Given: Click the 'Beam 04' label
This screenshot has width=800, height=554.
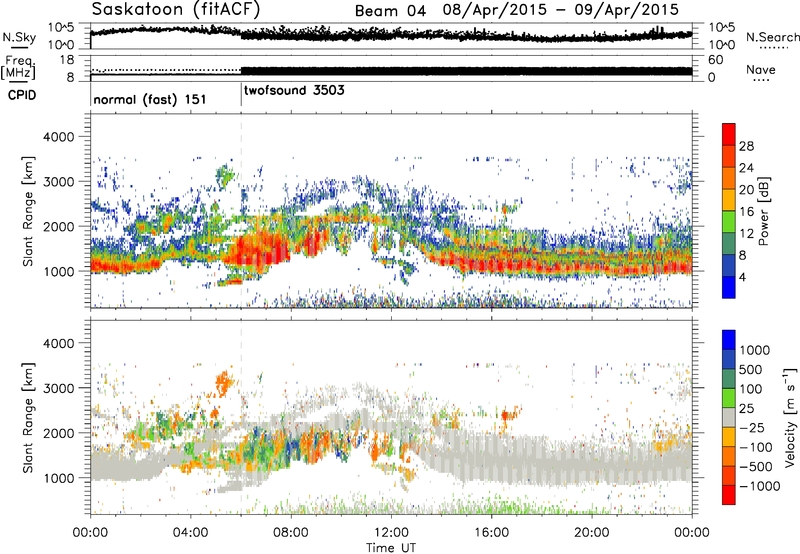Looking at the screenshot, I should pyautogui.click(x=390, y=11).
